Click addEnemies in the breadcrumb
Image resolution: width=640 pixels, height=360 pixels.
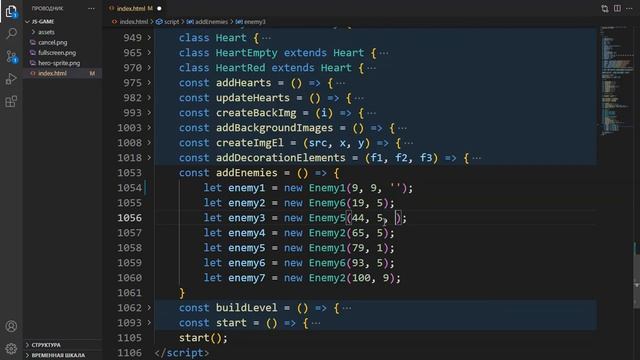pos(211,22)
